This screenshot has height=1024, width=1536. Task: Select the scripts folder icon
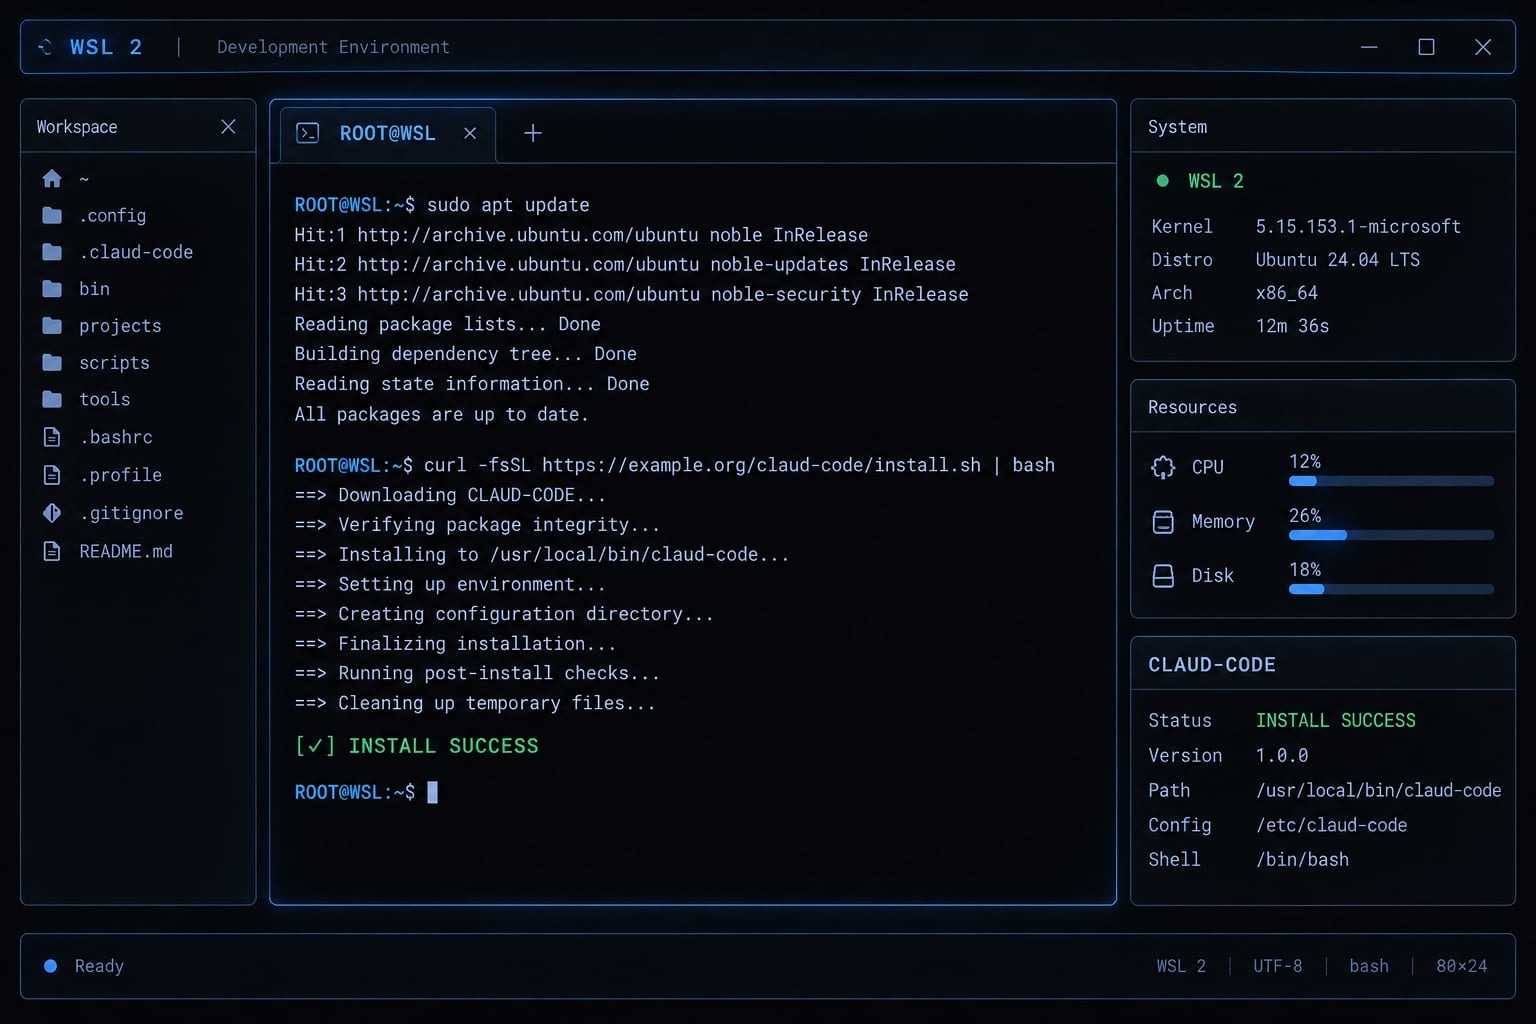pyautogui.click(x=52, y=363)
